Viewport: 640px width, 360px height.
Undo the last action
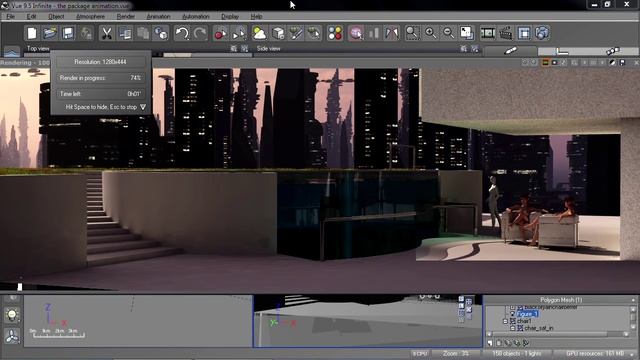point(182,33)
